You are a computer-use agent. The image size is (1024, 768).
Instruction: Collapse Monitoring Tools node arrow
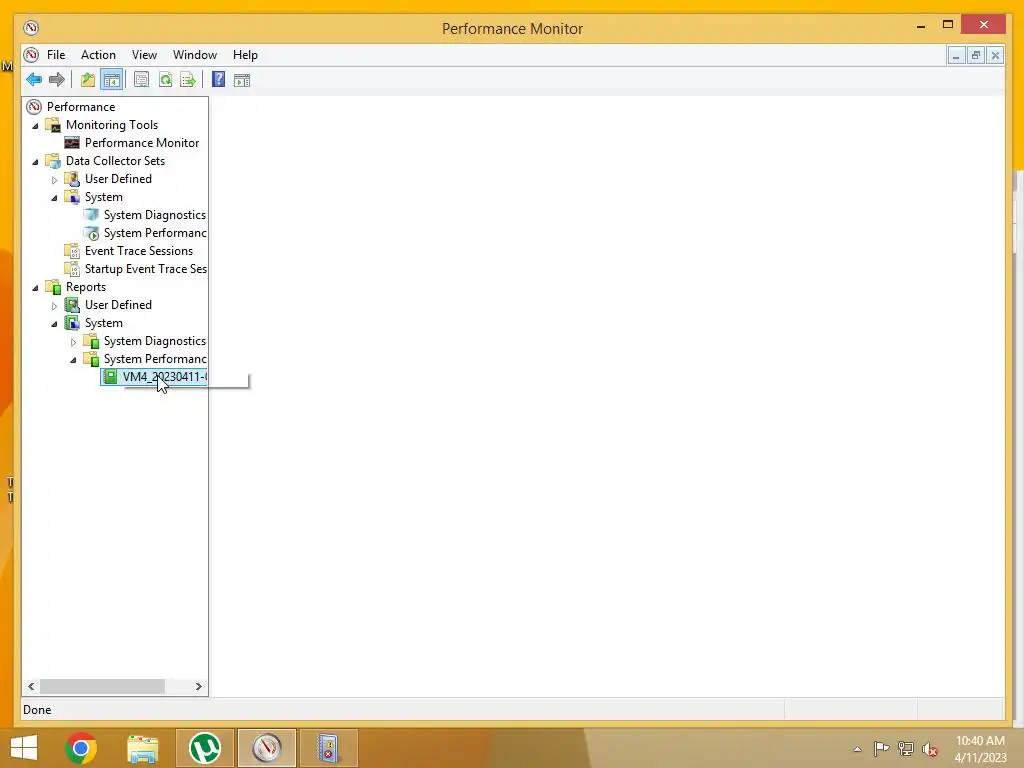click(35, 125)
